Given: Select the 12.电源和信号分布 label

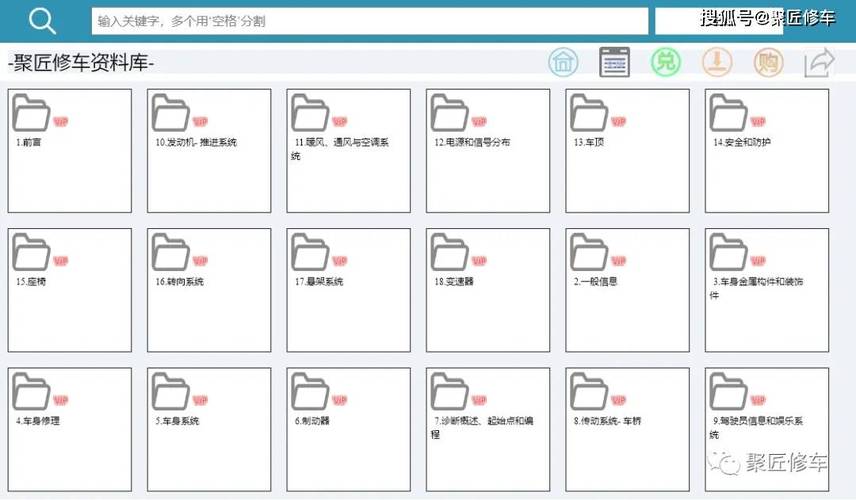Looking at the screenshot, I should tap(472, 142).
